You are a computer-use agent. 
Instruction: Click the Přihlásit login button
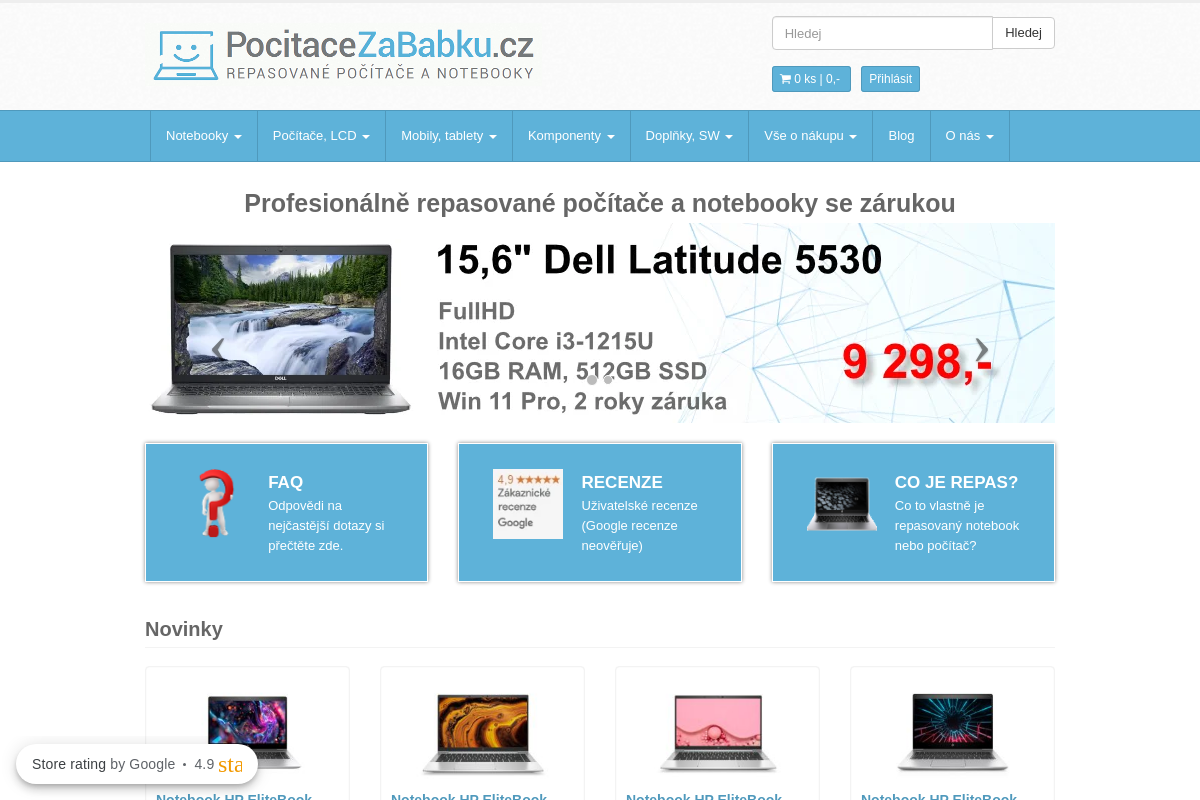[x=890, y=79]
